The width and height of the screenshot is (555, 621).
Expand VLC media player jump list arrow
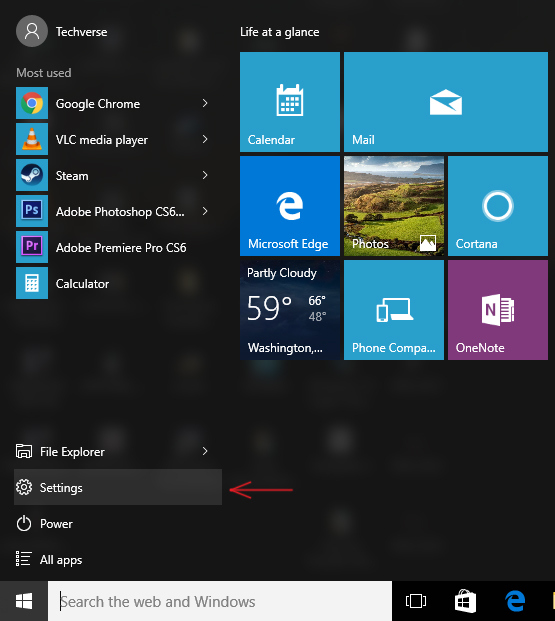point(205,139)
